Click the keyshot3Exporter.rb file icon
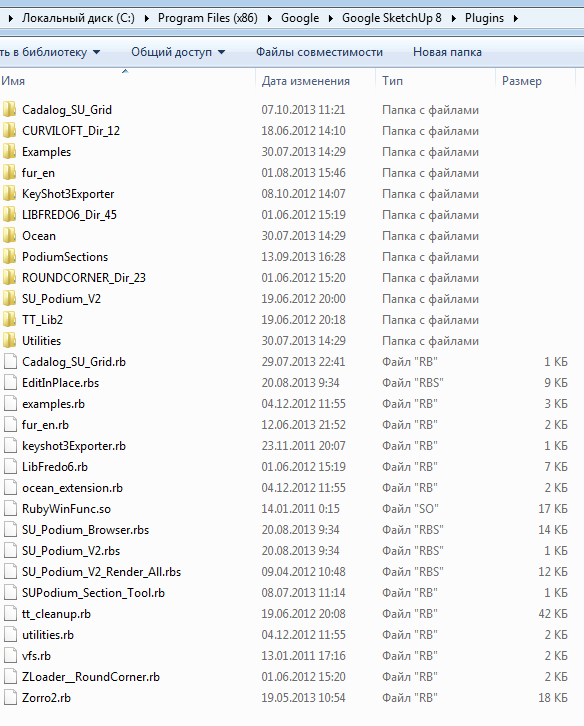The image size is (584, 726). coord(10,445)
